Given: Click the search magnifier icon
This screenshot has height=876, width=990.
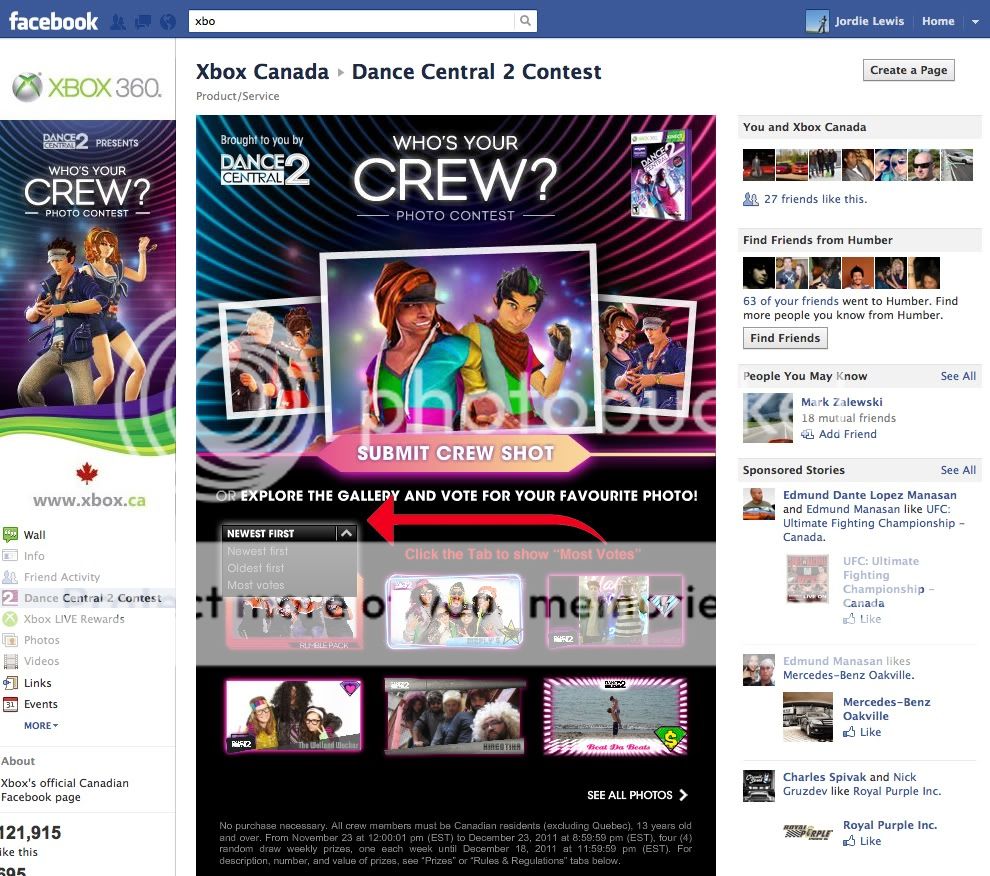Looking at the screenshot, I should (525, 21).
